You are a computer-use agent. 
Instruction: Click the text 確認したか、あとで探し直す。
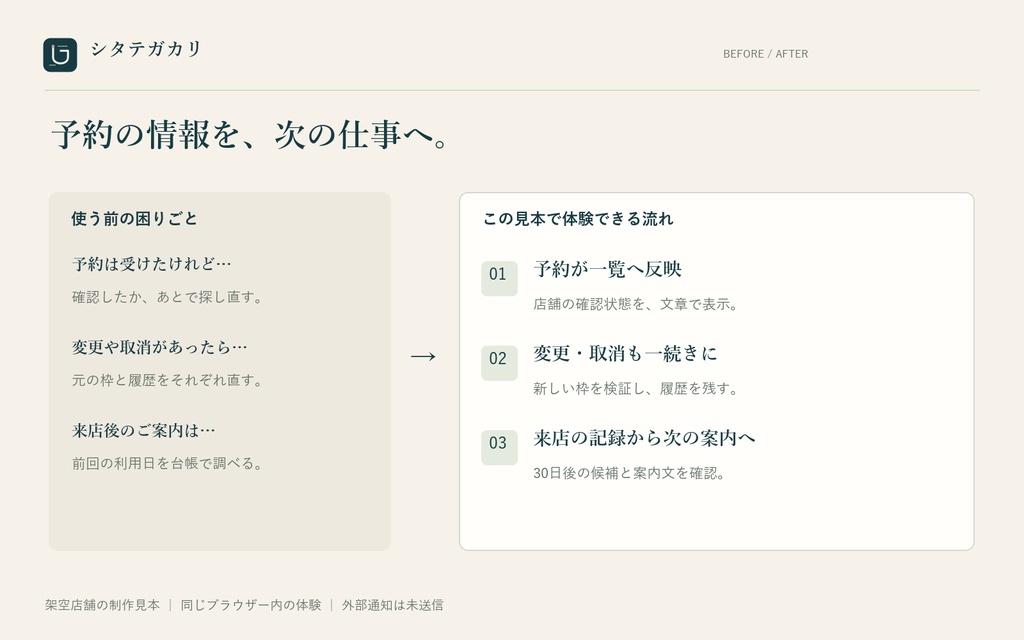click(x=167, y=297)
